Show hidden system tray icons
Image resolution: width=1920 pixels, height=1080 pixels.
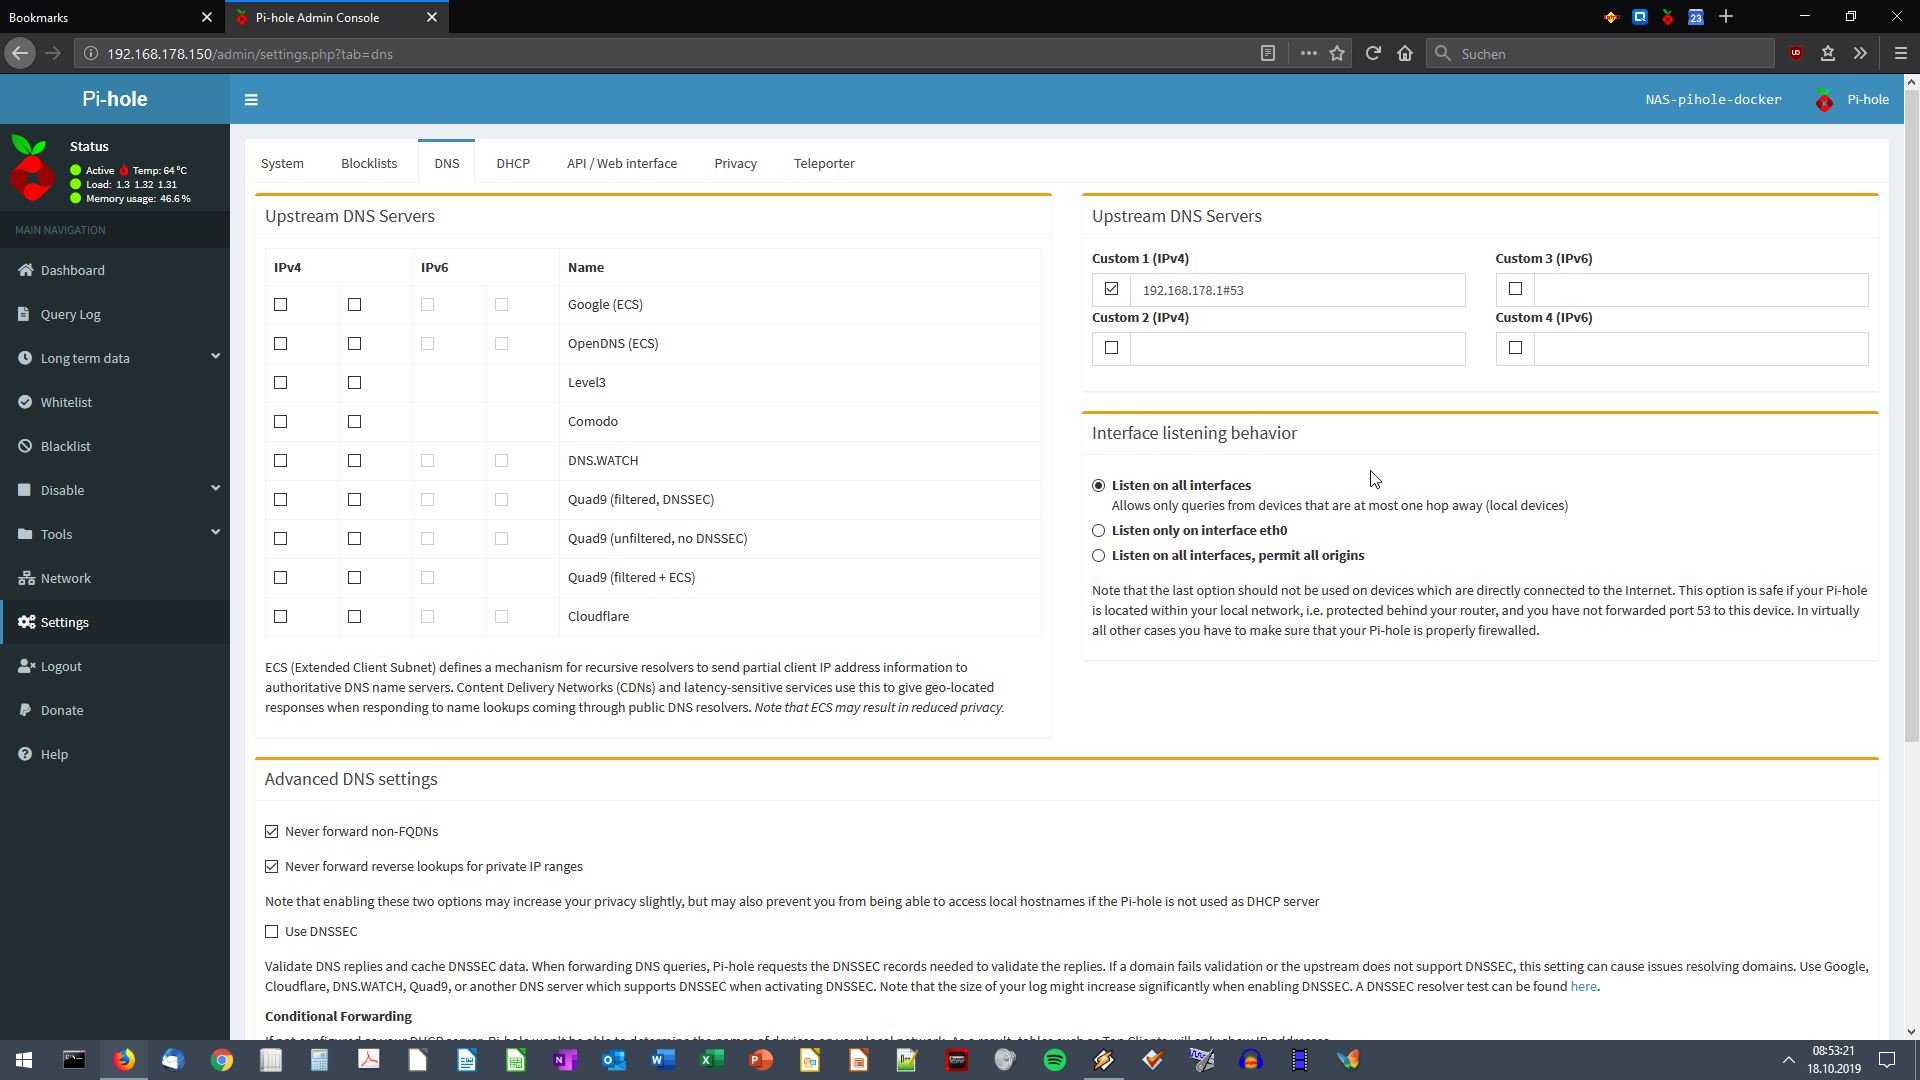coord(1788,1060)
